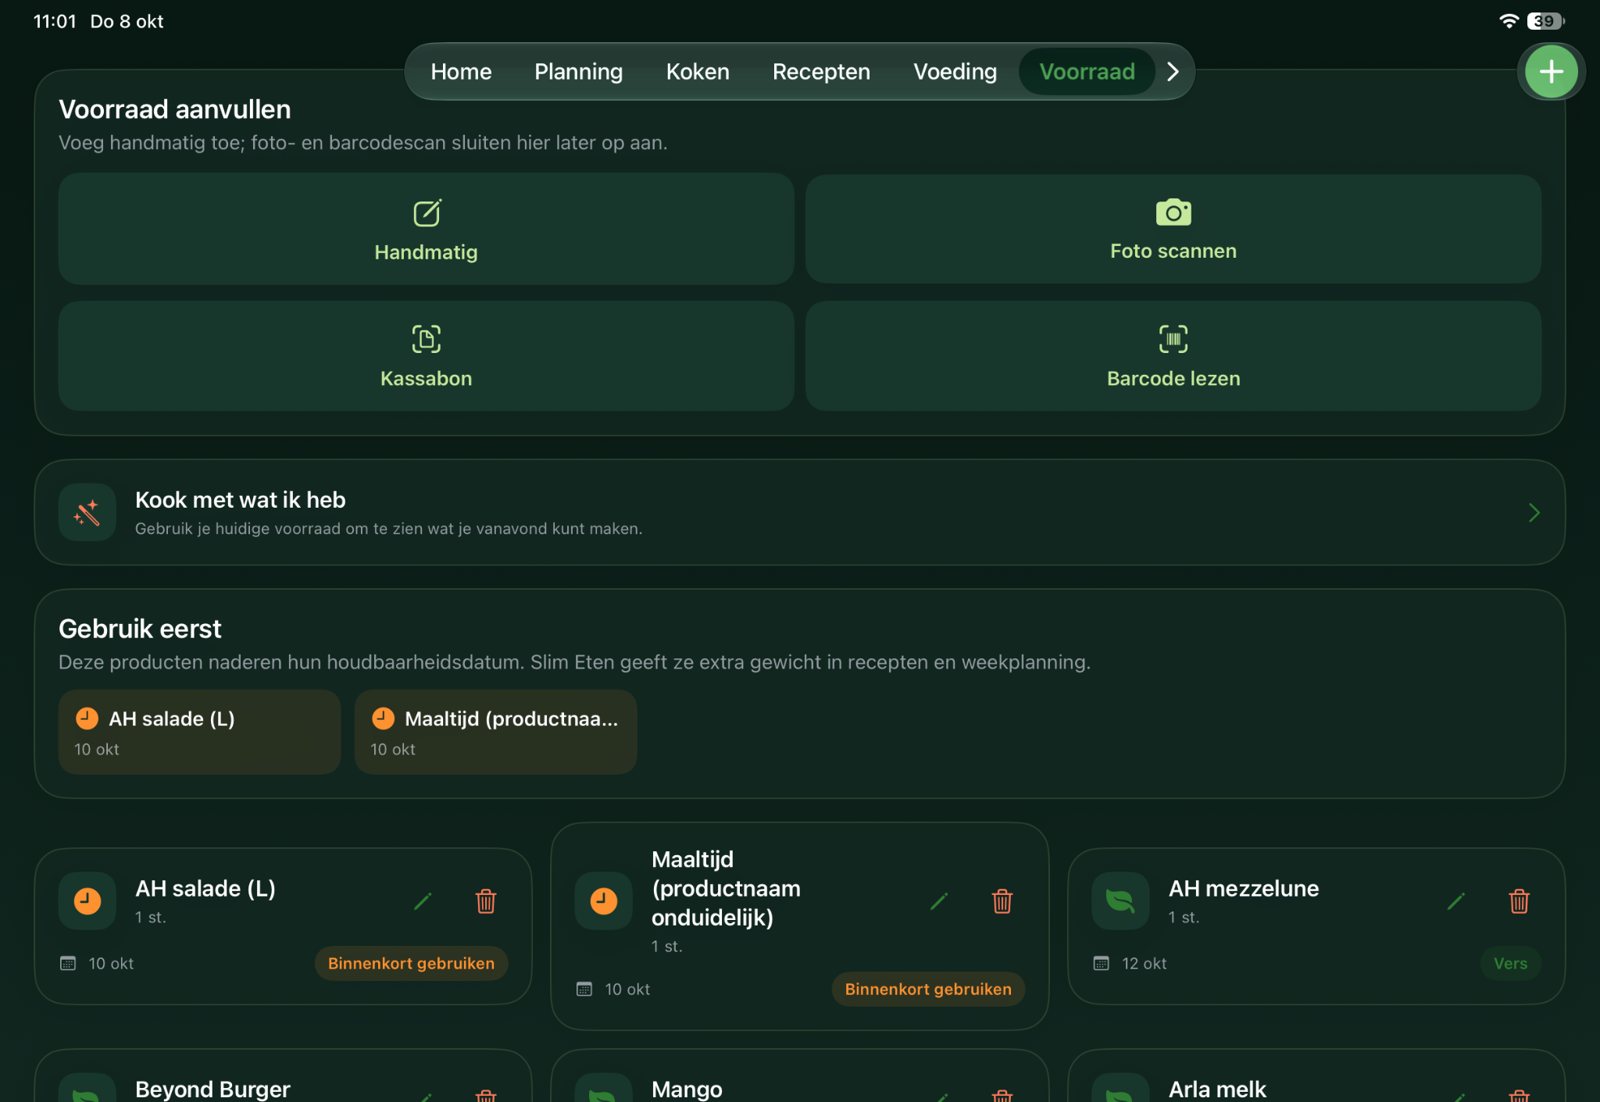1600x1102 pixels.
Task: Edit the Maaltijd productnaam onduidelijk item
Action: tap(939, 901)
